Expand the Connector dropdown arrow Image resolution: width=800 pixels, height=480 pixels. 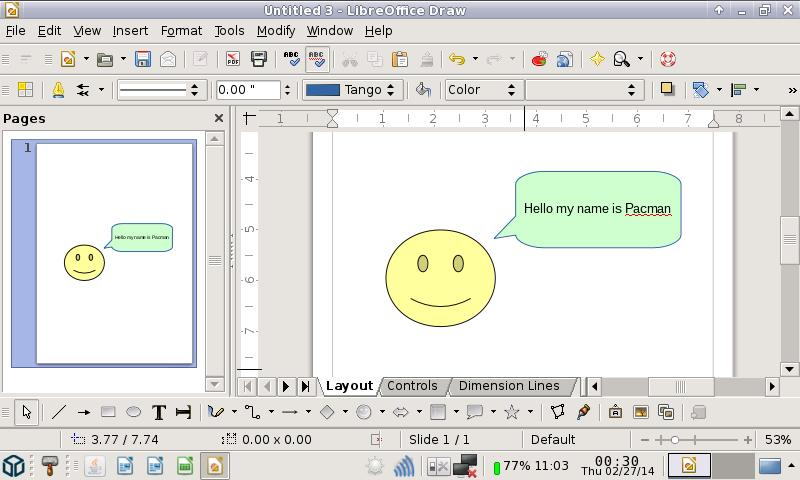[271, 411]
